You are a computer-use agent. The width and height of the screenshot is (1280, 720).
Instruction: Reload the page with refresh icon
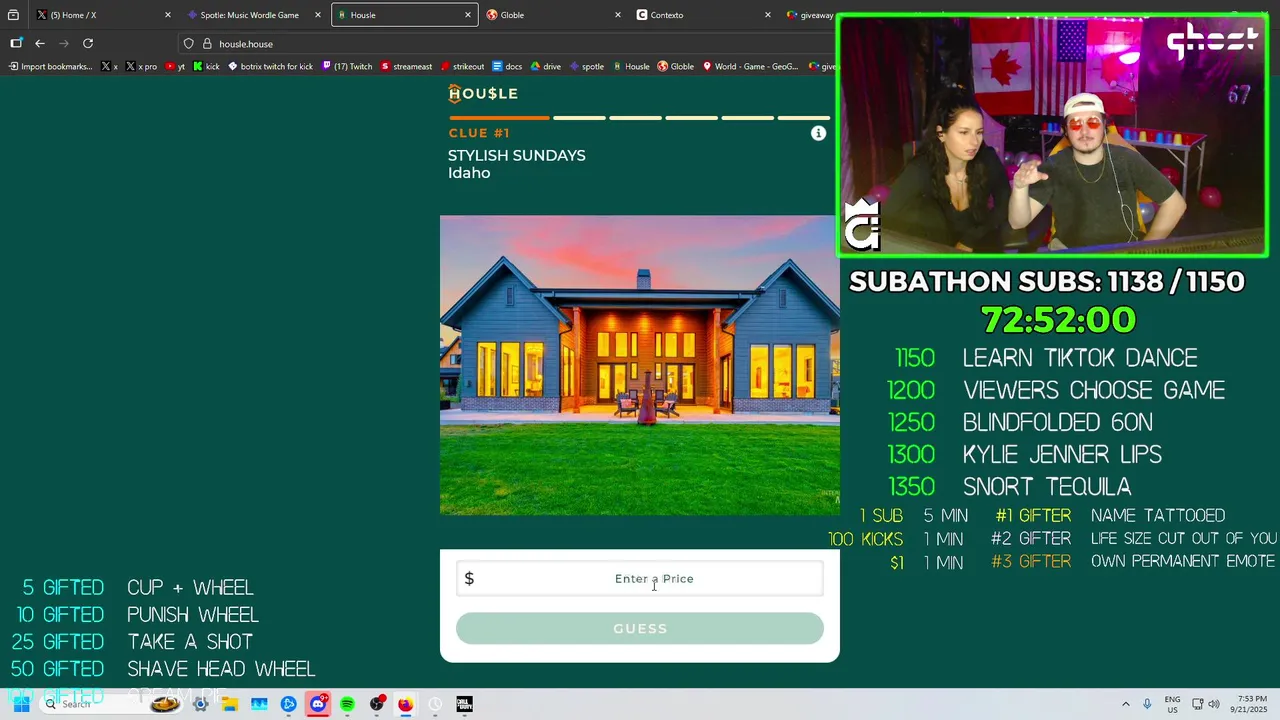click(88, 43)
